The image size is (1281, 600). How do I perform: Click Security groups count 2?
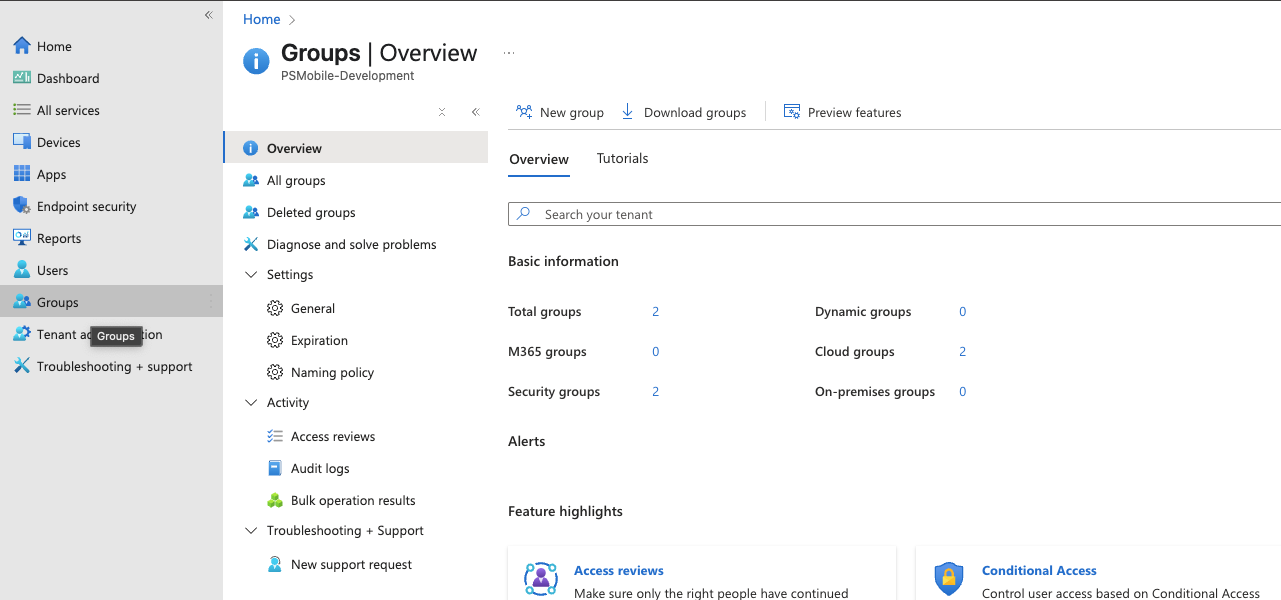tap(656, 391)
